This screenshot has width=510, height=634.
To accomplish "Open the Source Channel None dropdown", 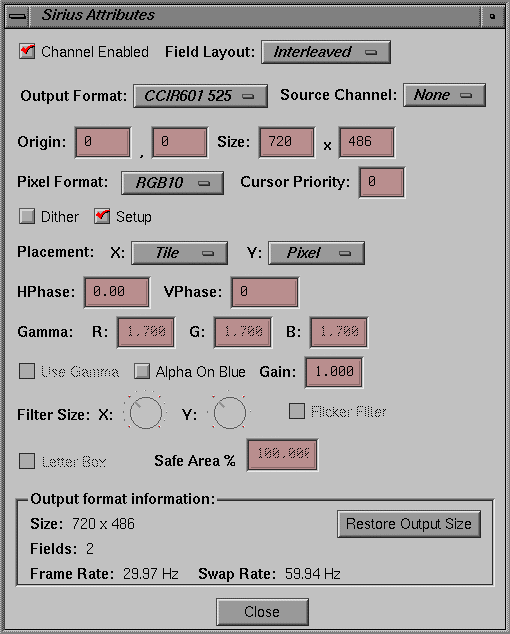I will click(444, 95).
